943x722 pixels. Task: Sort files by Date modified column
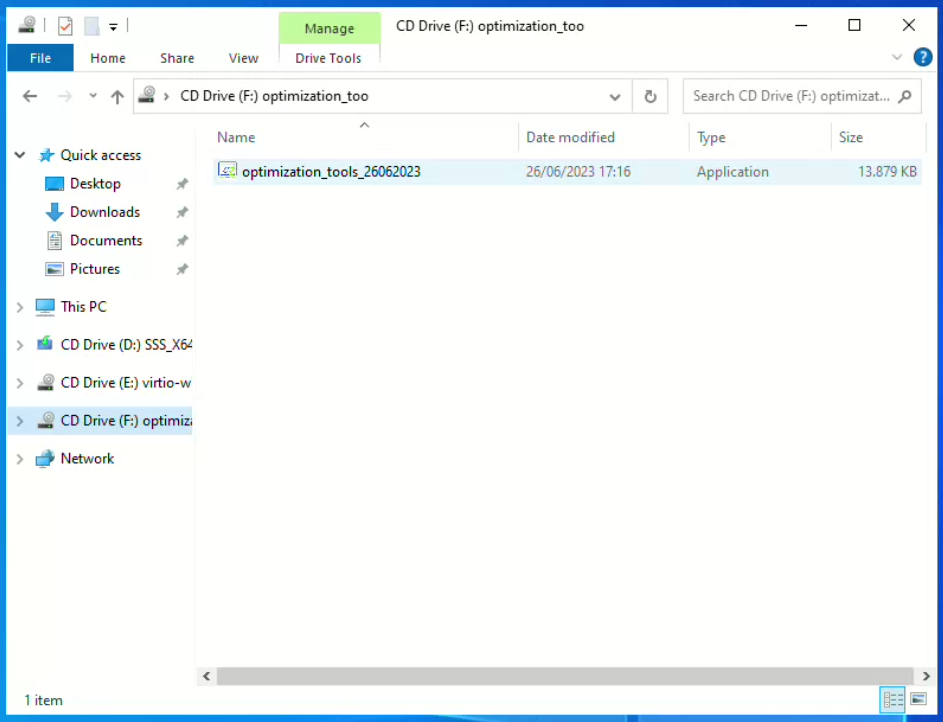570,137
